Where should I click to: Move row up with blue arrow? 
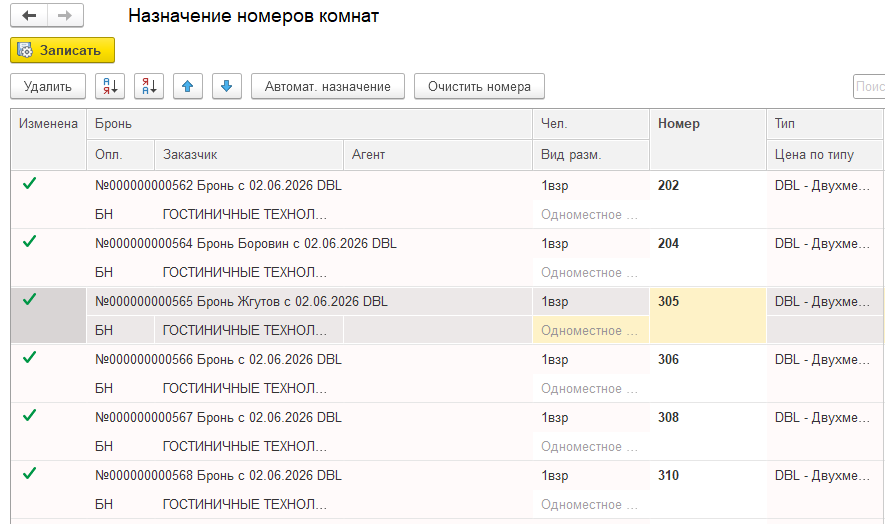click(188, 86)
